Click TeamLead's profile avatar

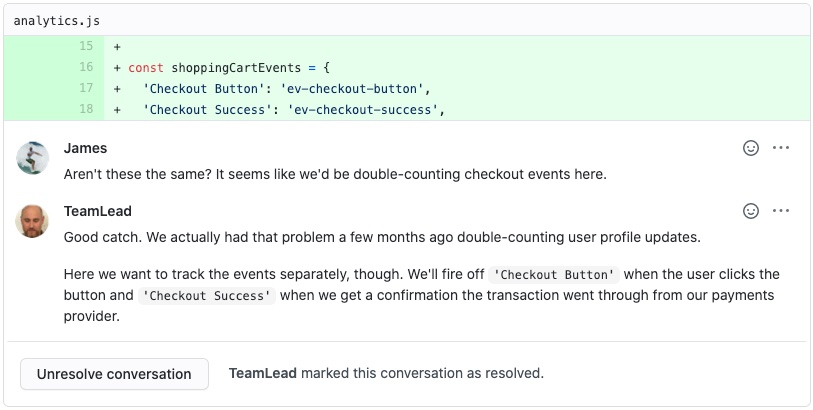33,221
